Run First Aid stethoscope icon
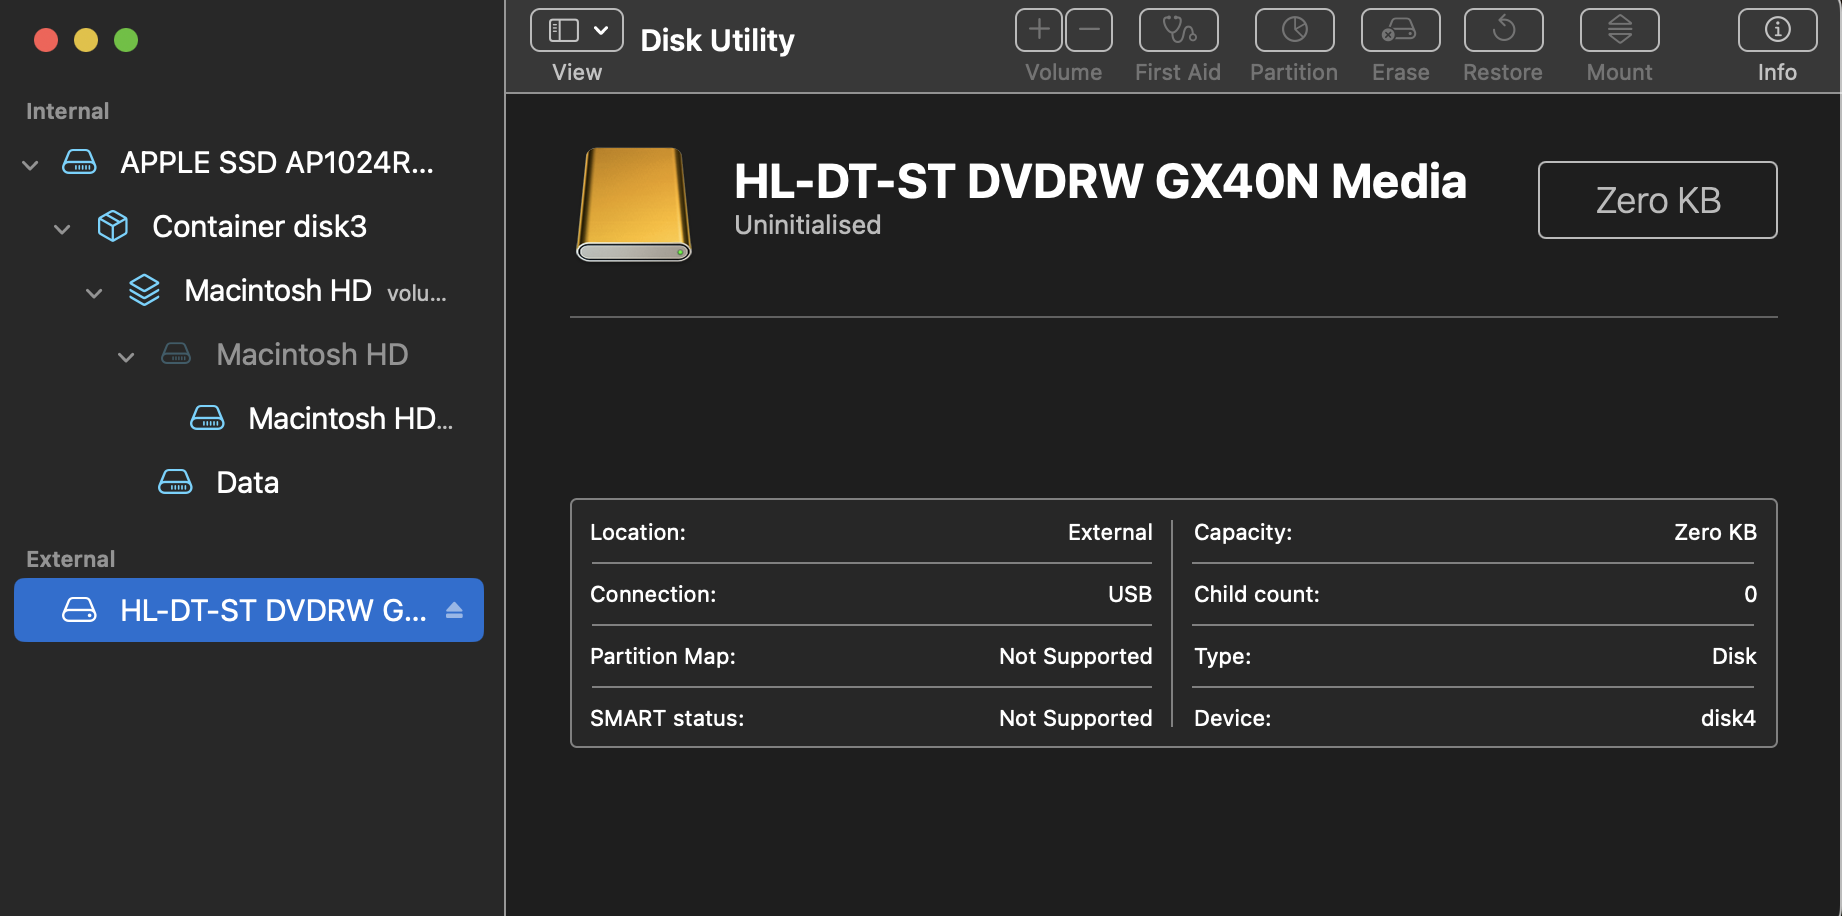The image size is (1842, 916). click(1179, 30)
